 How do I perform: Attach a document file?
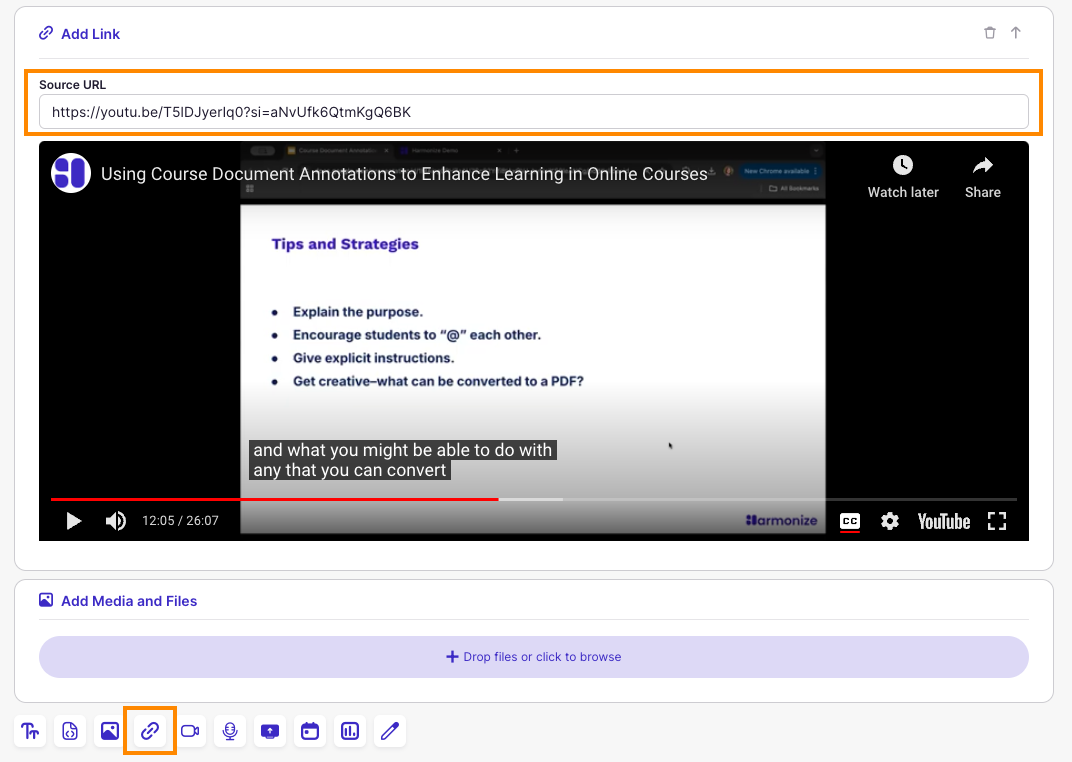click(70, 731)
